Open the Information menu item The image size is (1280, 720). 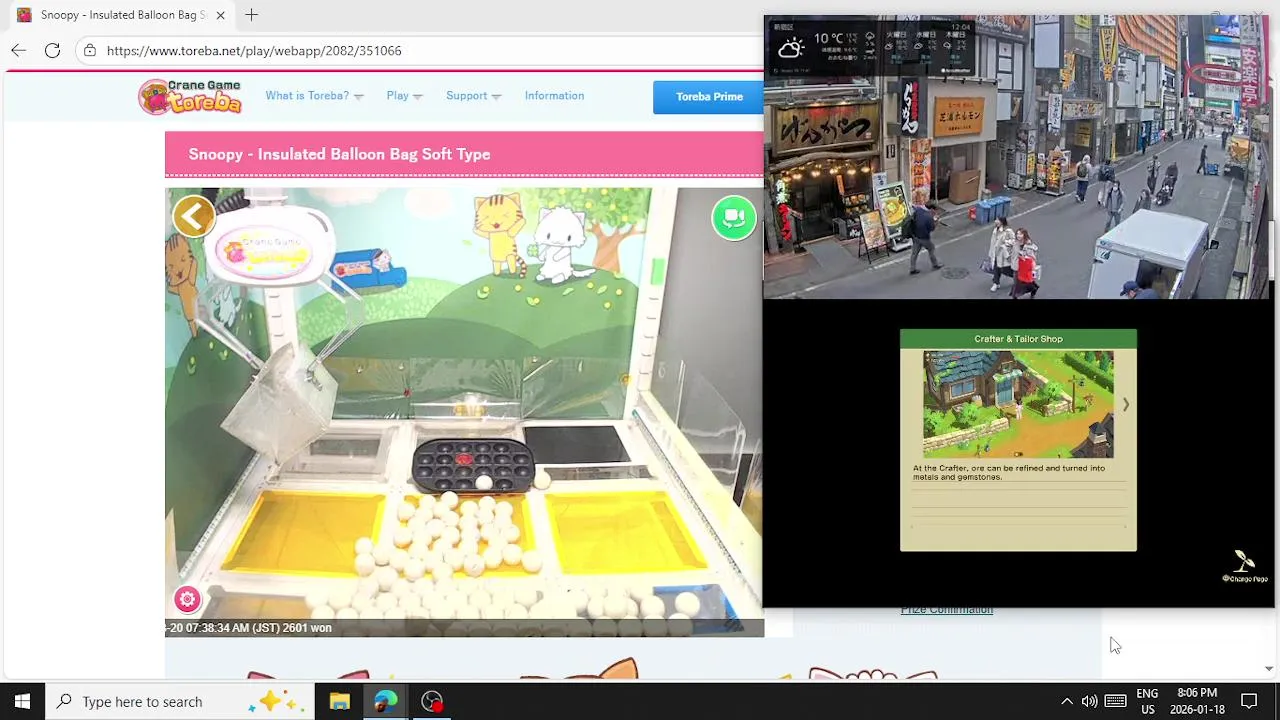(554, 96)
